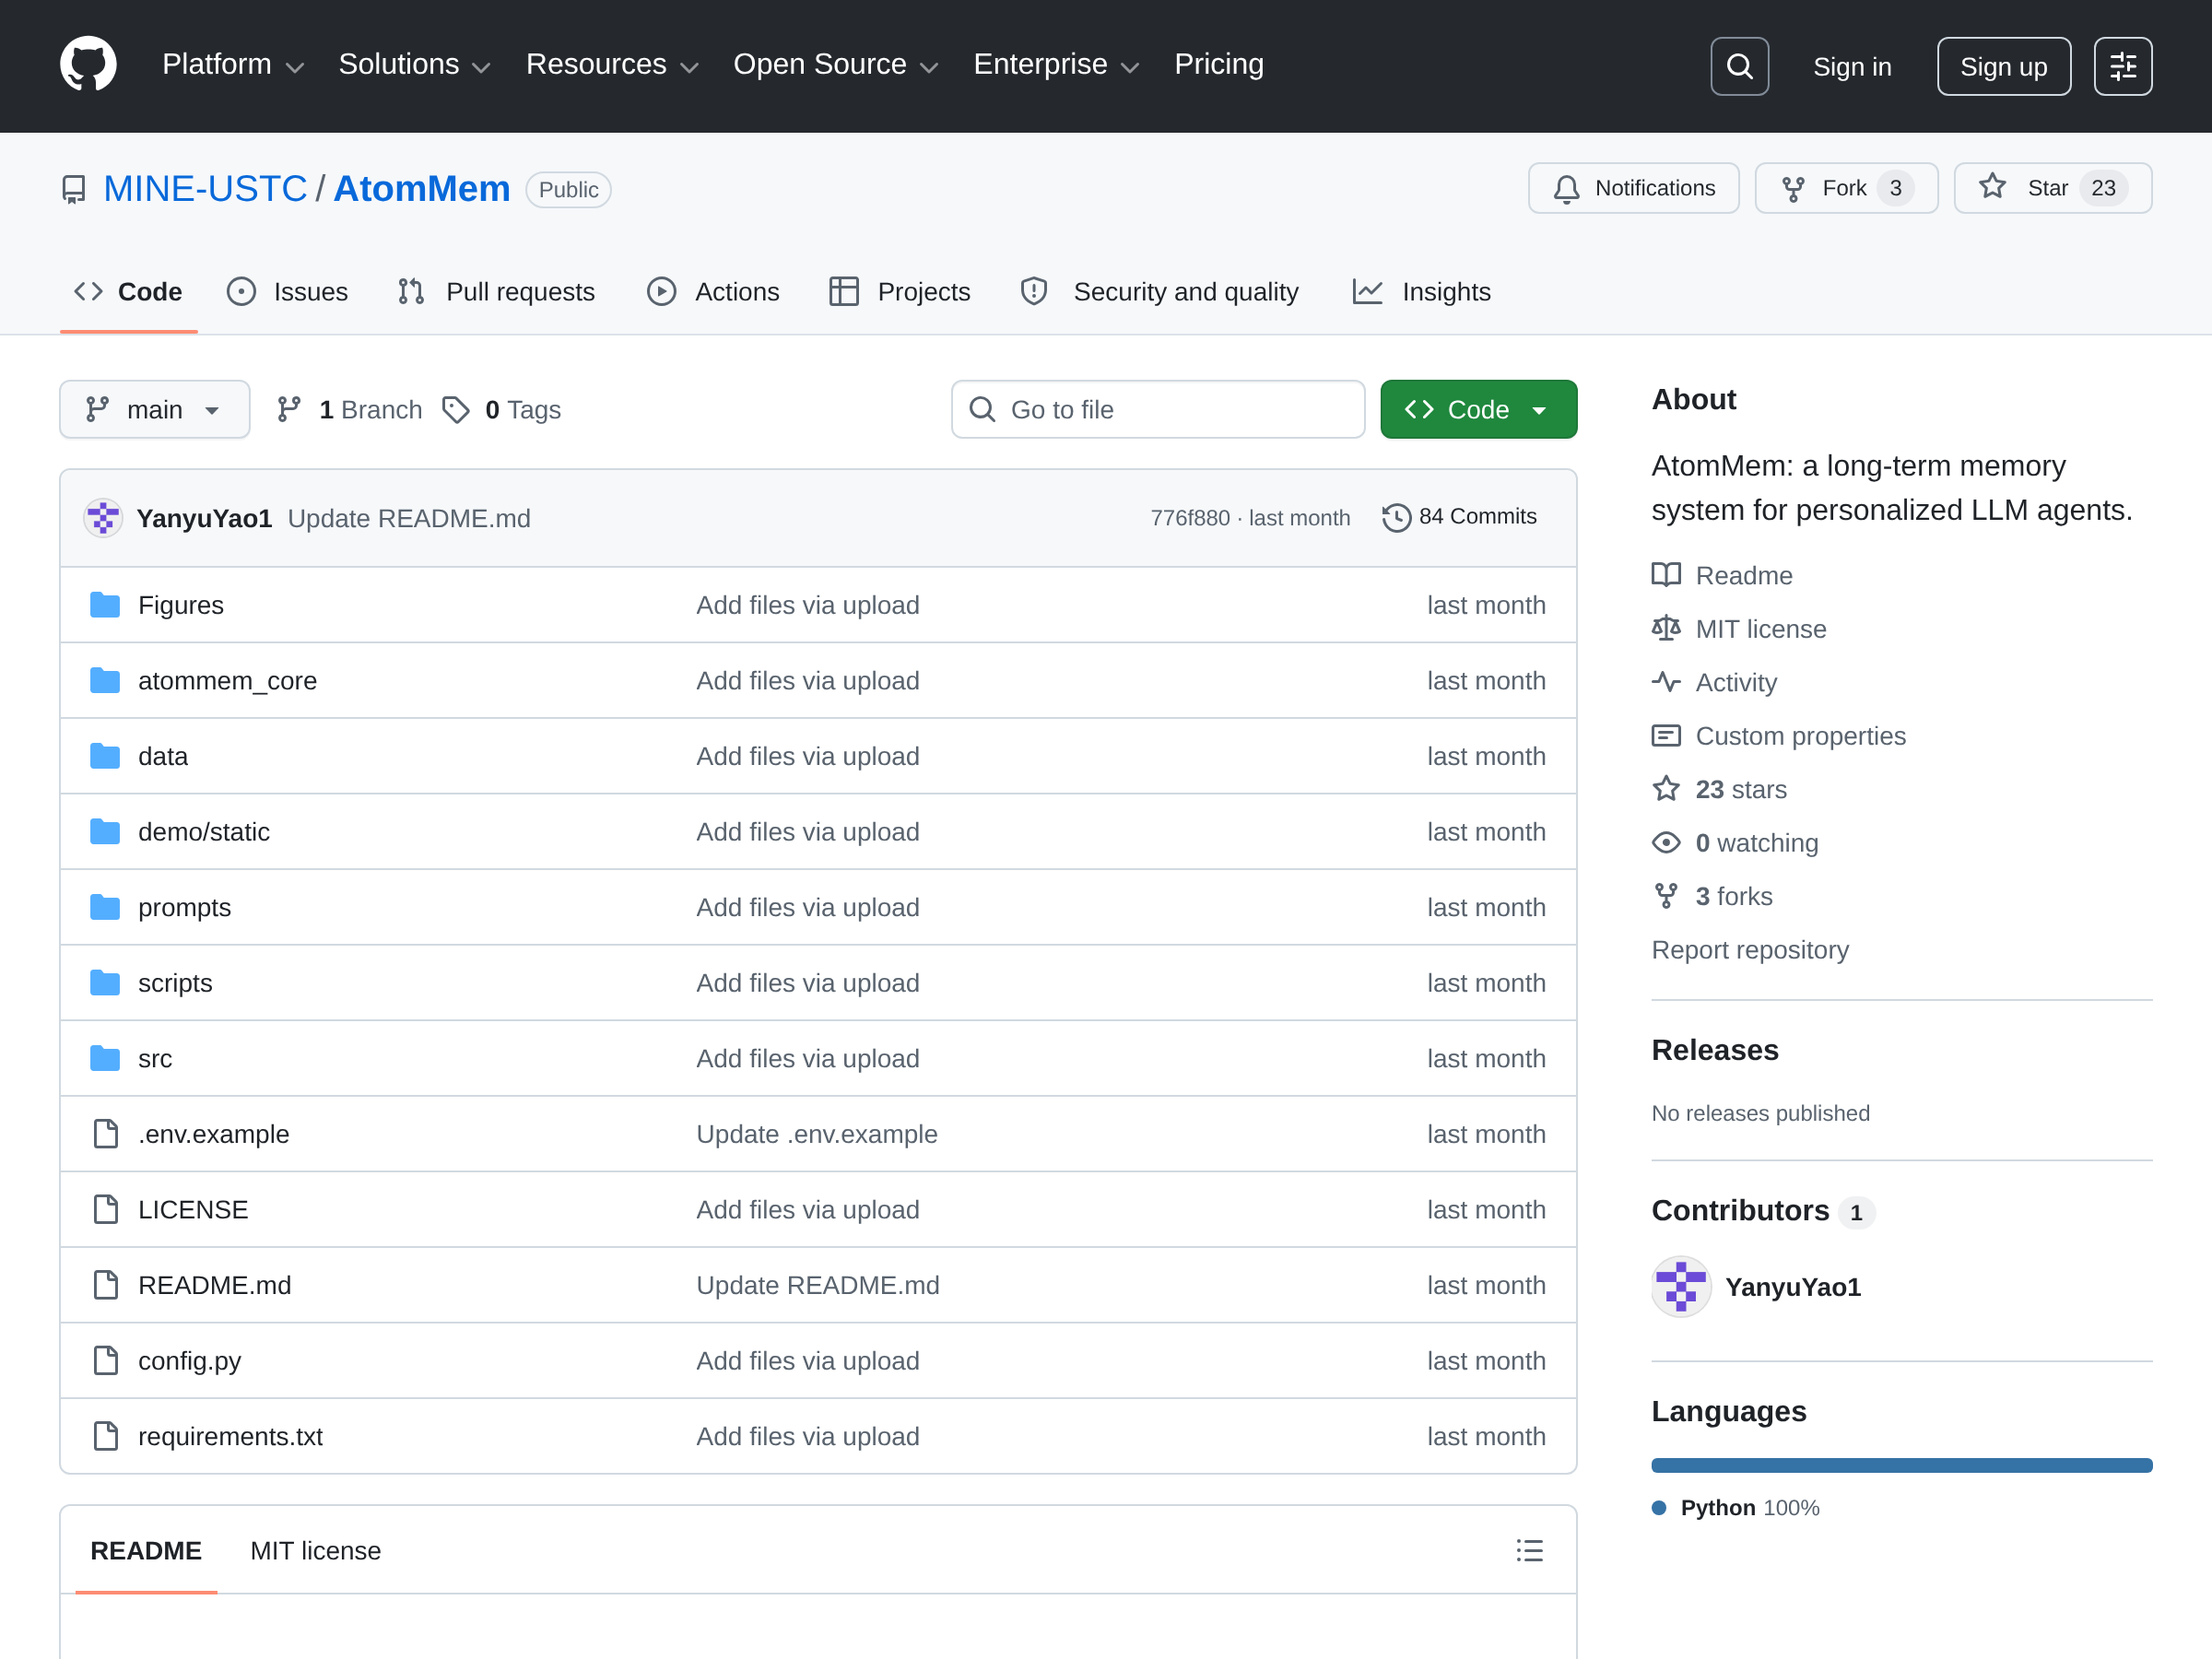Expand the Enterprise menu

1056,65
